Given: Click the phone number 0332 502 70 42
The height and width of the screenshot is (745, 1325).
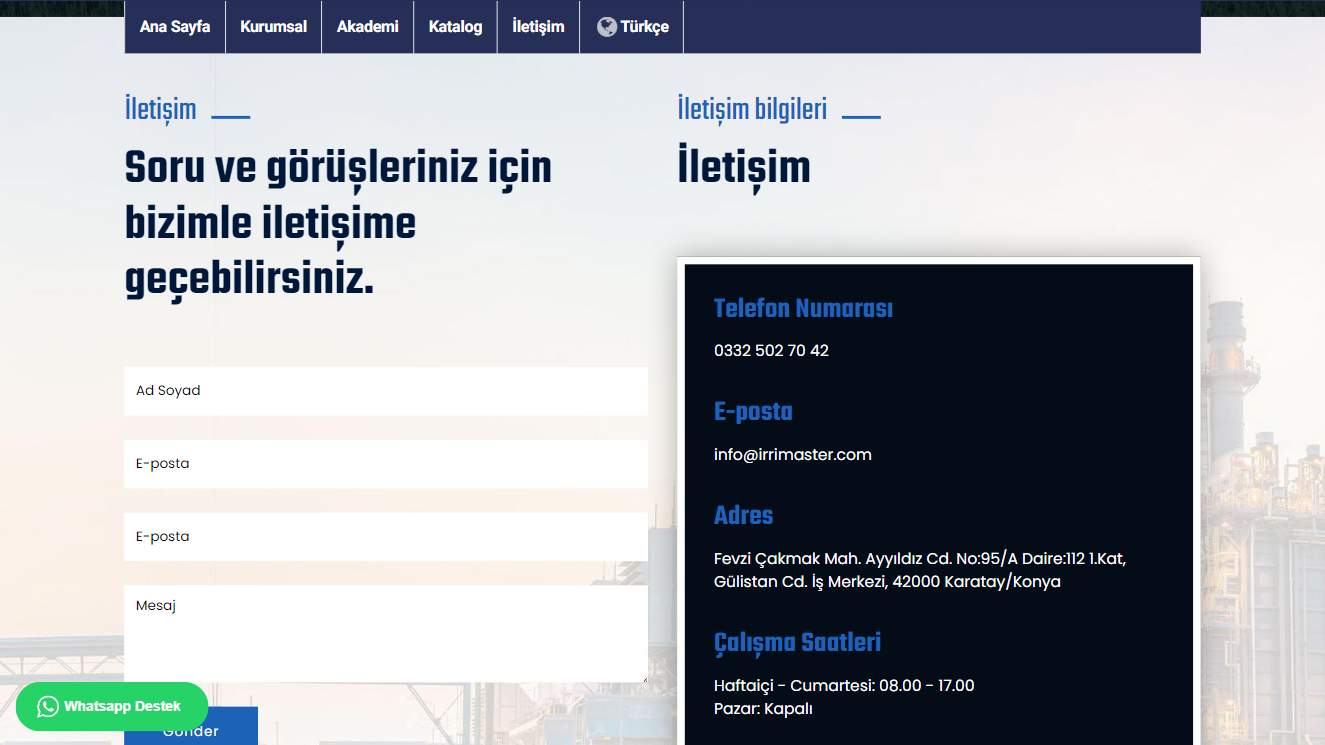Looking at the screenshot, I should click(771, 351).
